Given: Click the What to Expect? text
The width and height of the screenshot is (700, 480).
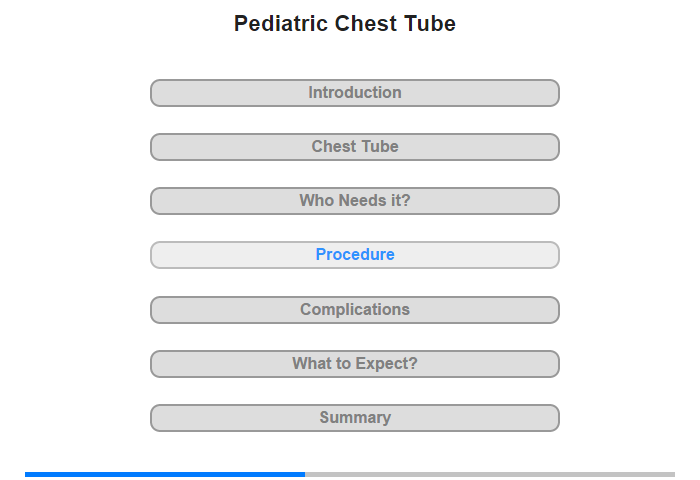Looking at the screenshot, I should click(x=355, y=363).
